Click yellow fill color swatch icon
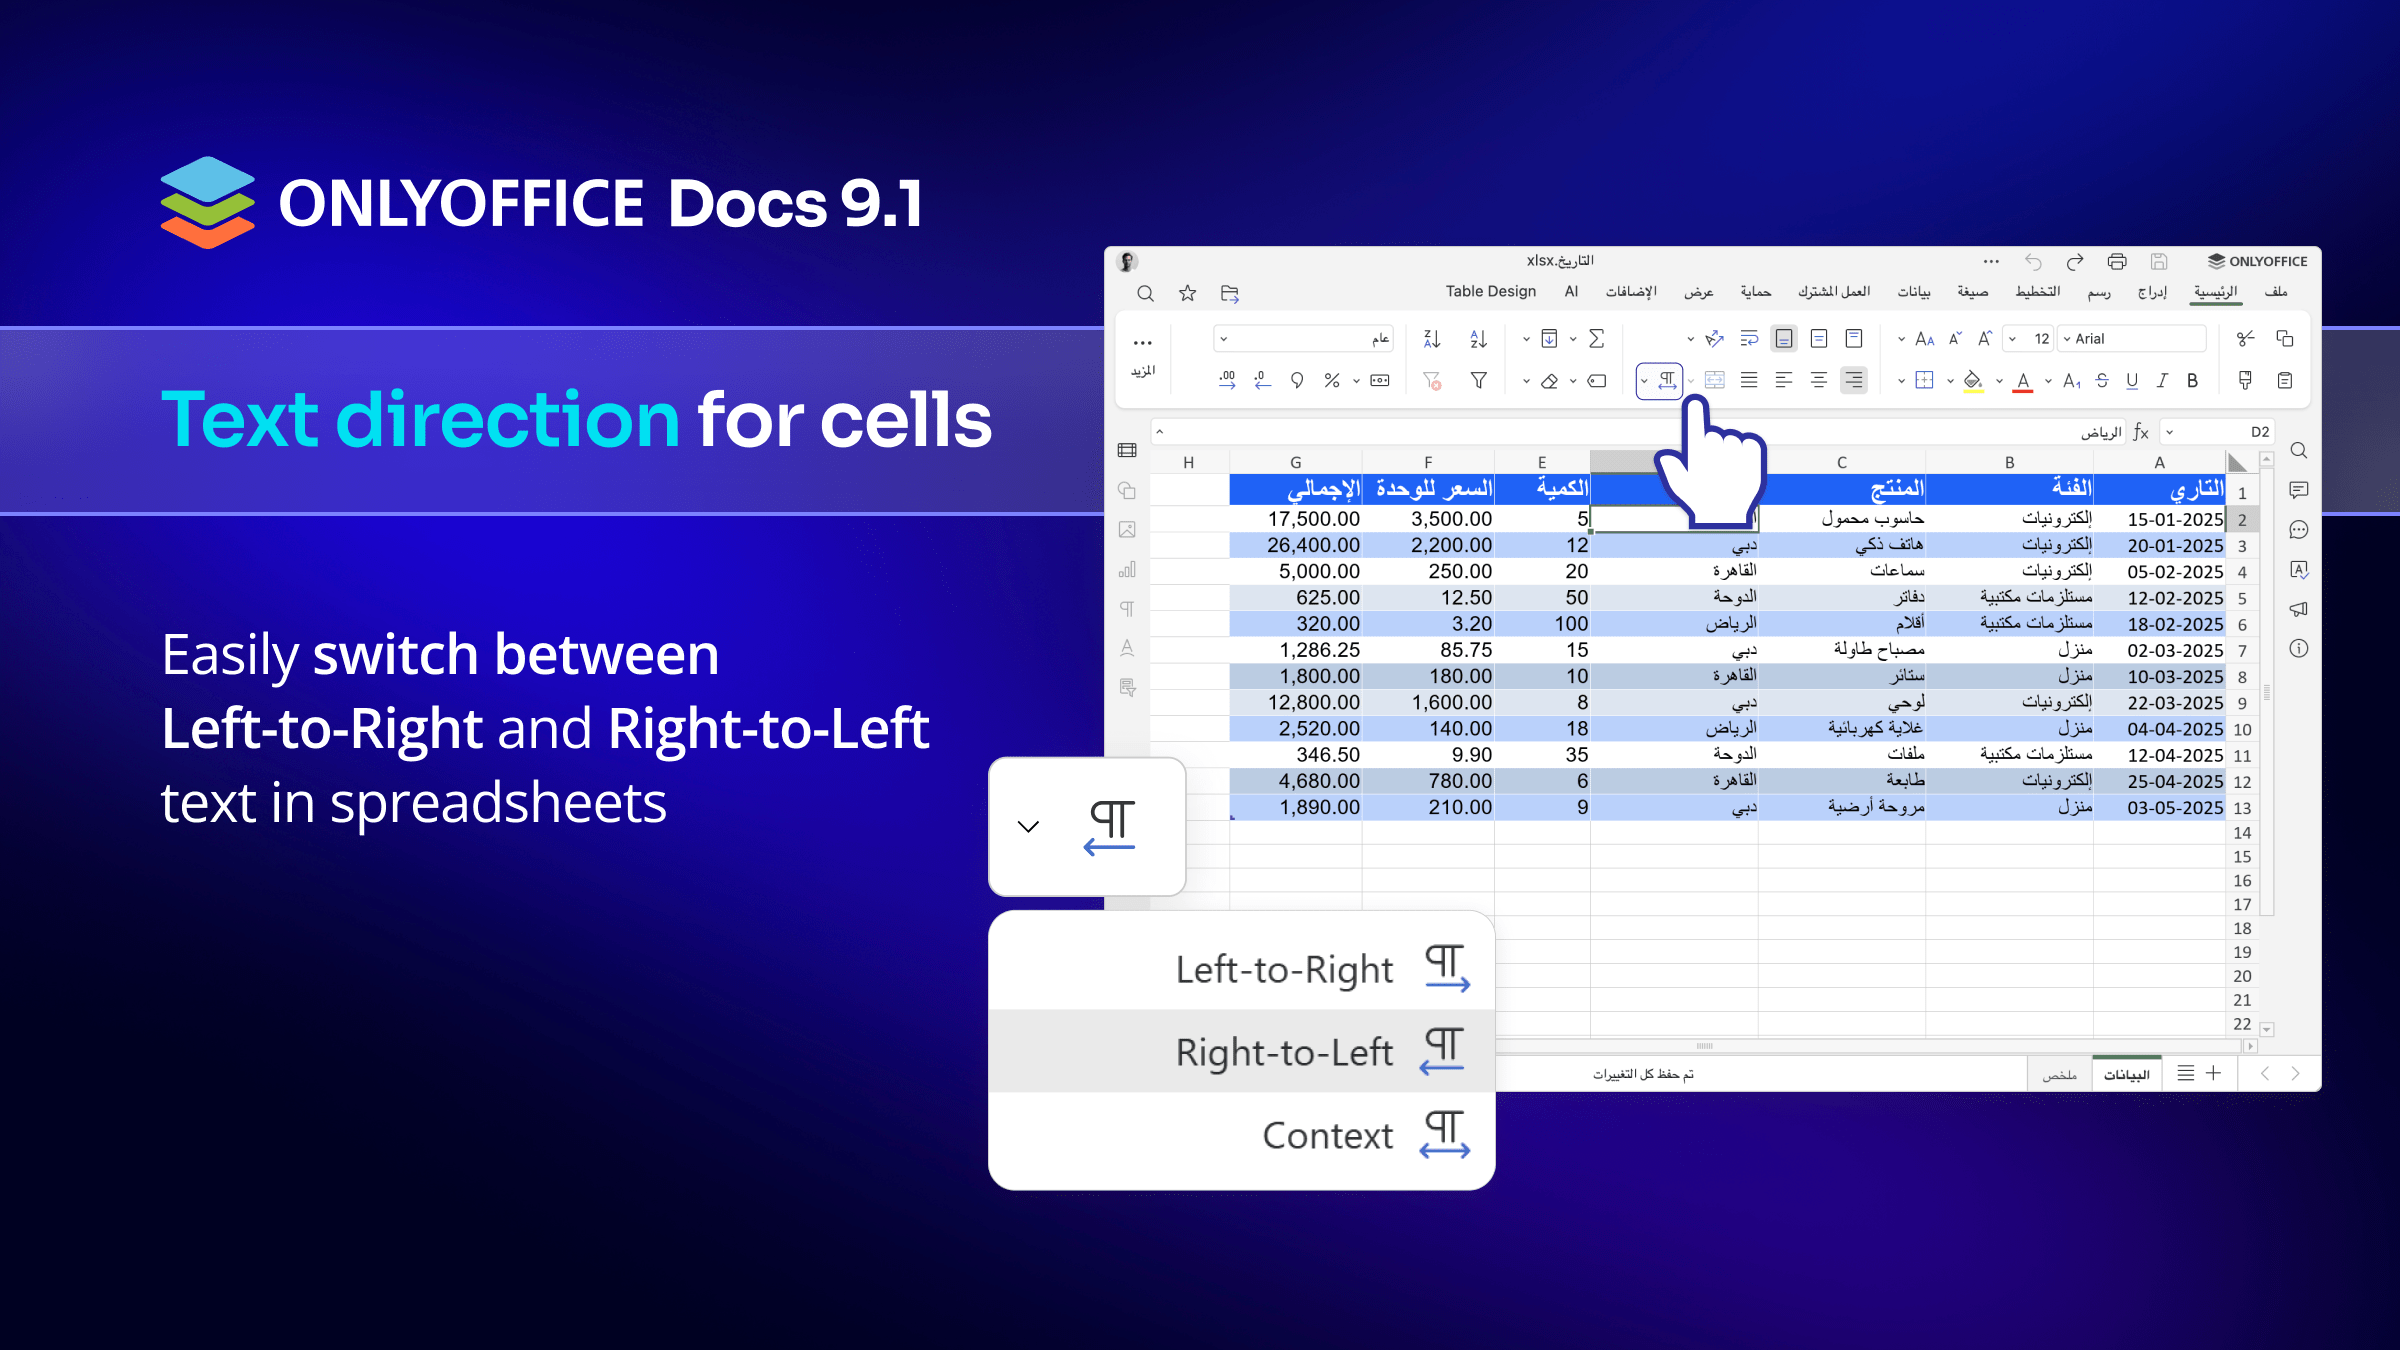This screenshot has height=1350, width=2400. point(1973,381)
